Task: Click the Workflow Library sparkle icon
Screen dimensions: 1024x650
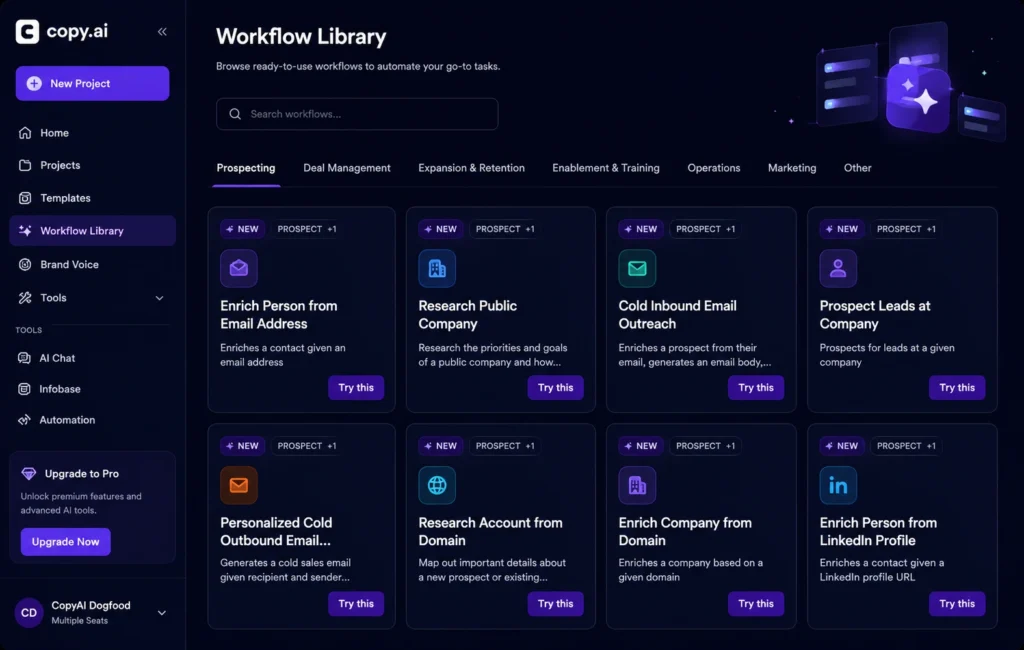Action: pos(25,231)
